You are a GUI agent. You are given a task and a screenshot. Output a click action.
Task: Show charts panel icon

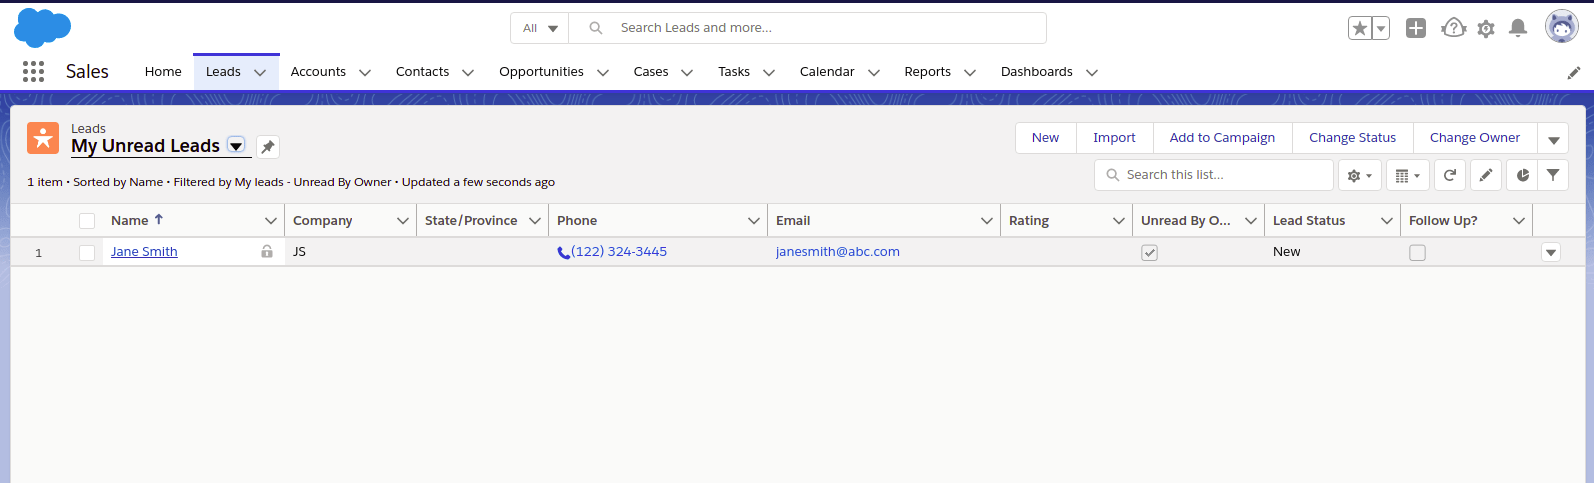point(1522,175)
